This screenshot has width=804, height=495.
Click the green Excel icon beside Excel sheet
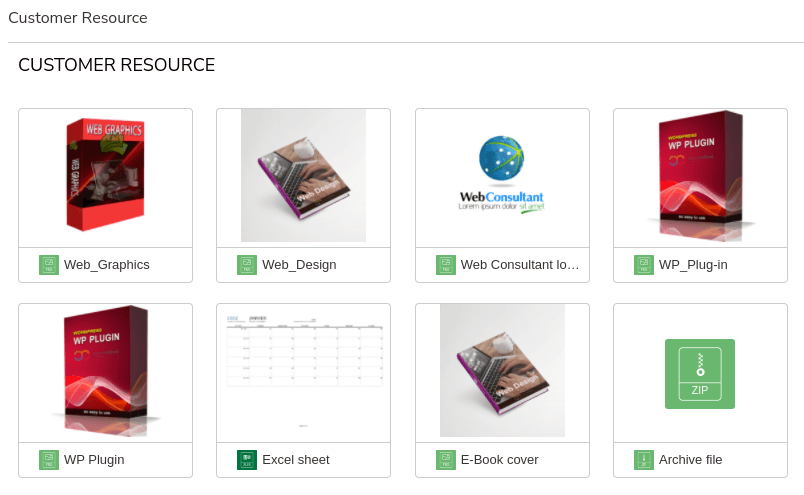(x=247, y=460)
